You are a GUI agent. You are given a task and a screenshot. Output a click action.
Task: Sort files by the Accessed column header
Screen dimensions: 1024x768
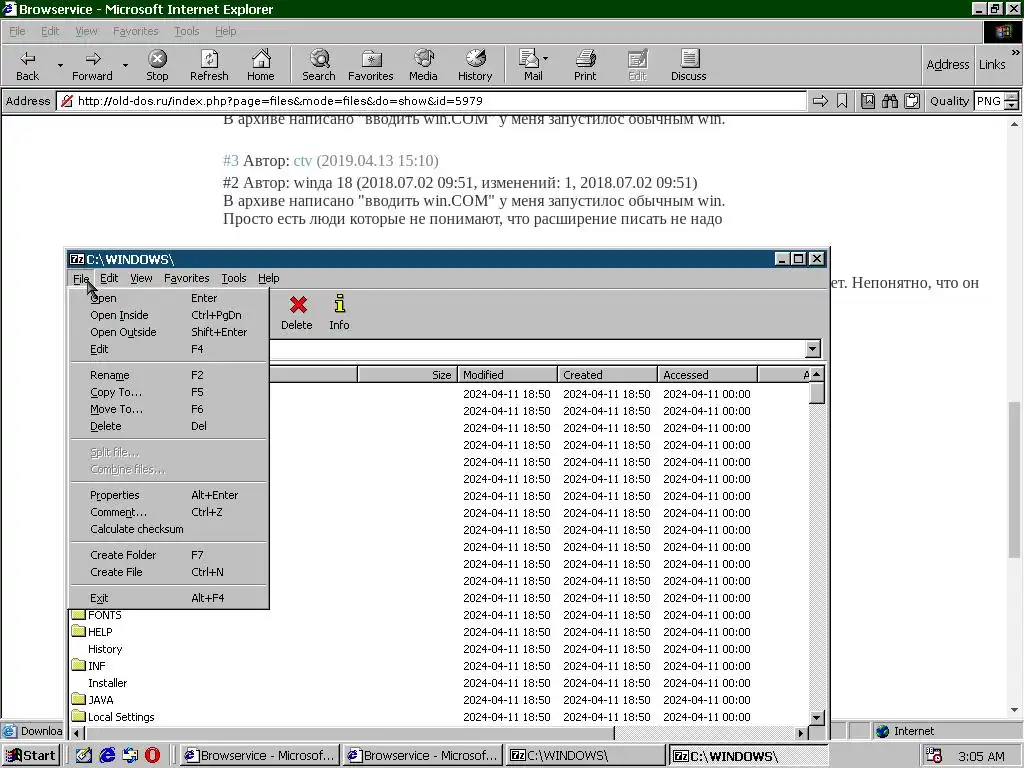click(x=708, y=375)
